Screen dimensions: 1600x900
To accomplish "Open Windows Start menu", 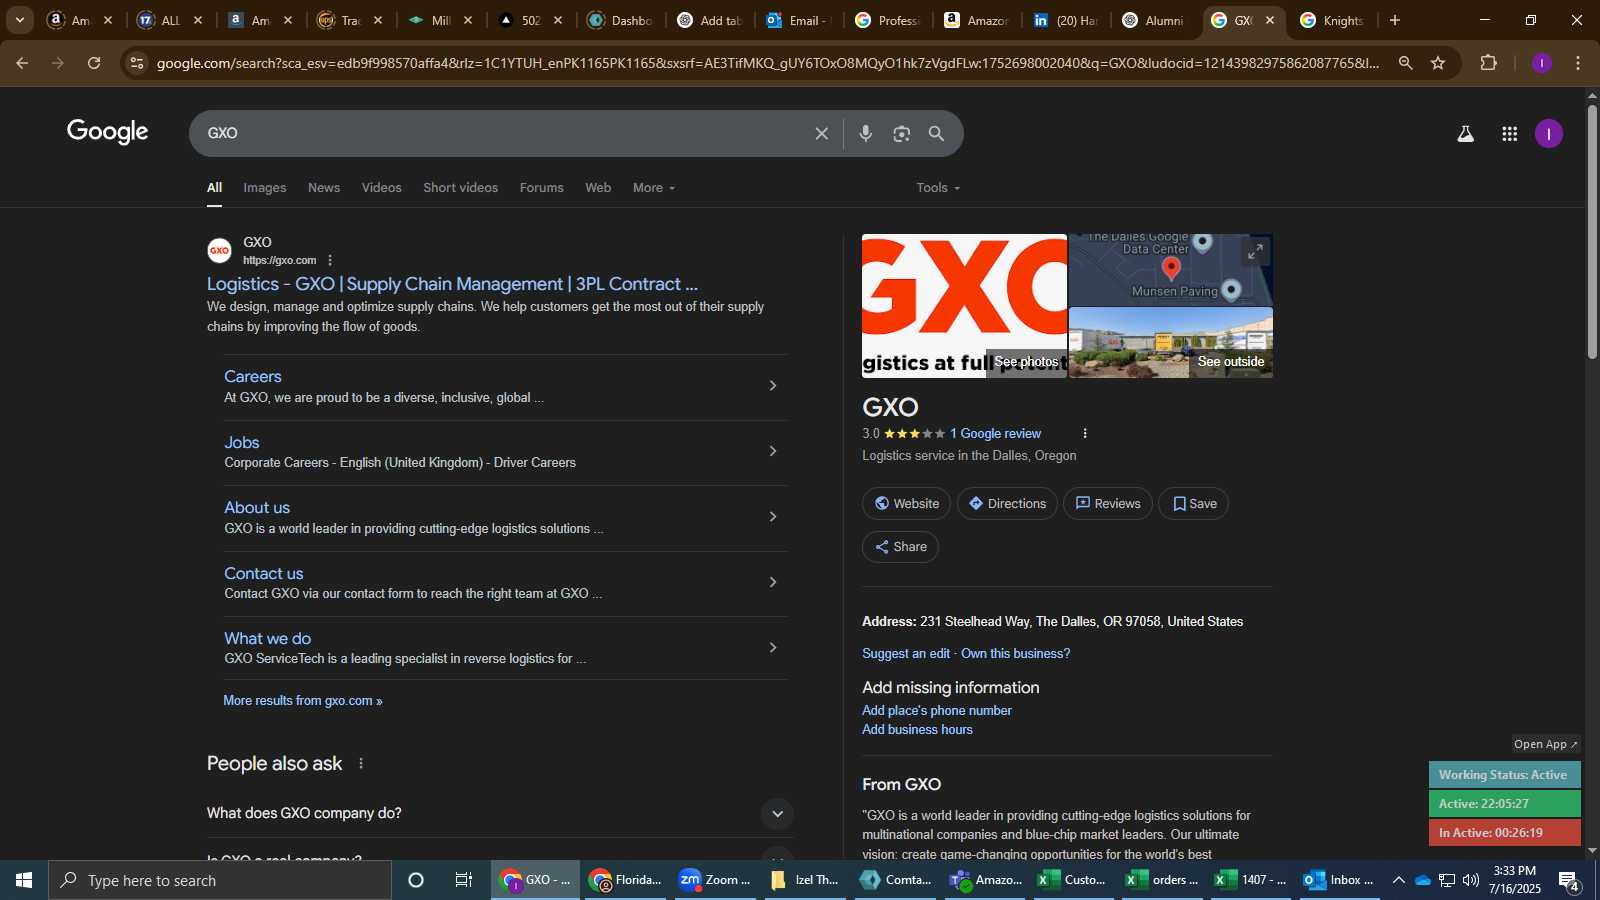I will point(24,880).
